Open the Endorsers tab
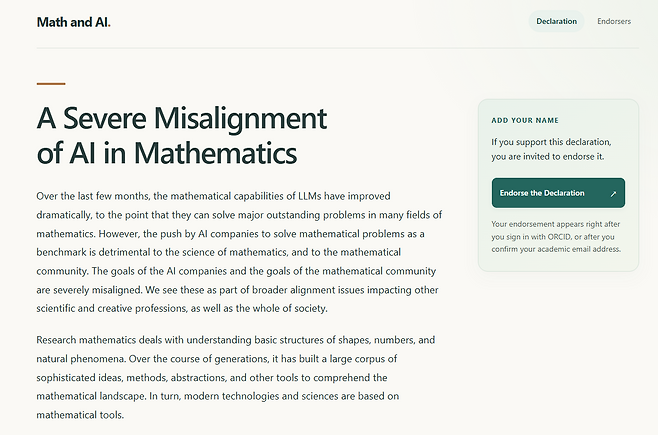Image resolution: width=658 pixels, height=435 pixels. click(x=614, y=21)
